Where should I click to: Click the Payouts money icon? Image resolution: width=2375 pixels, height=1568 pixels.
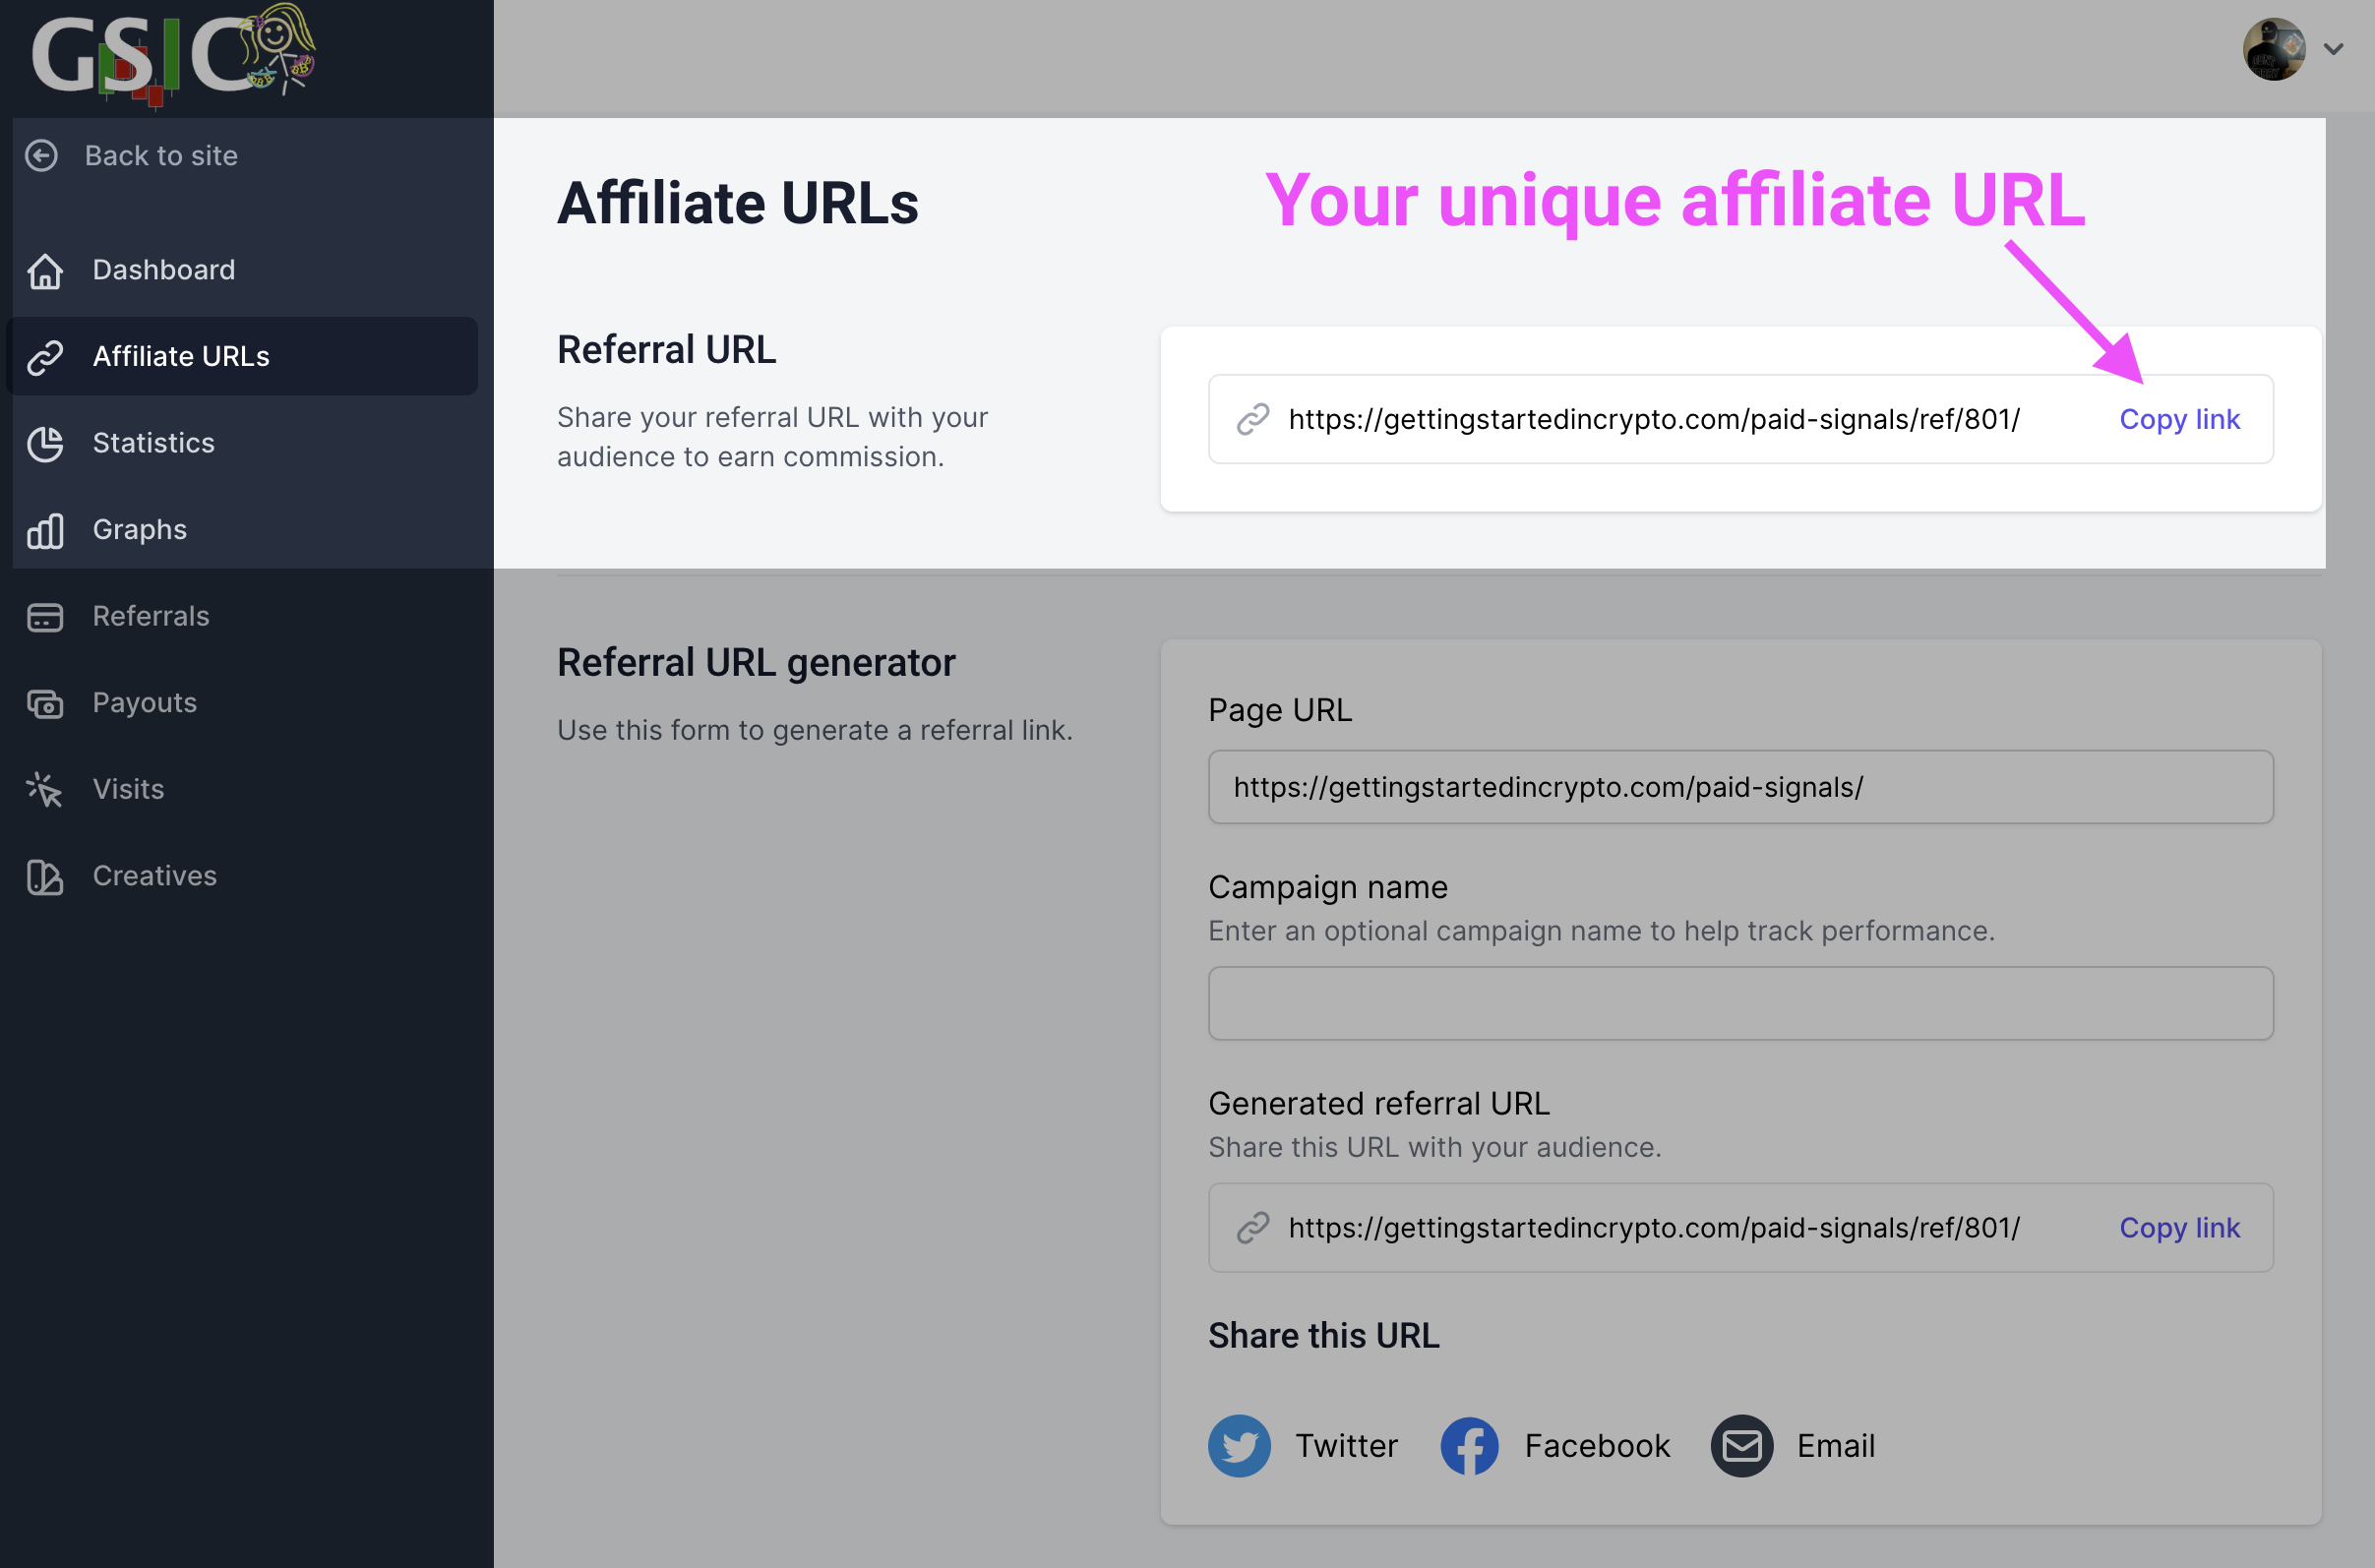coord(45,703)
